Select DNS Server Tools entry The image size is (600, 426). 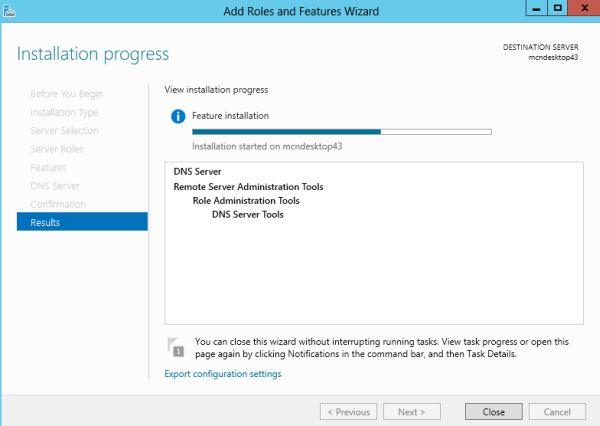click(x=248, y=214)
